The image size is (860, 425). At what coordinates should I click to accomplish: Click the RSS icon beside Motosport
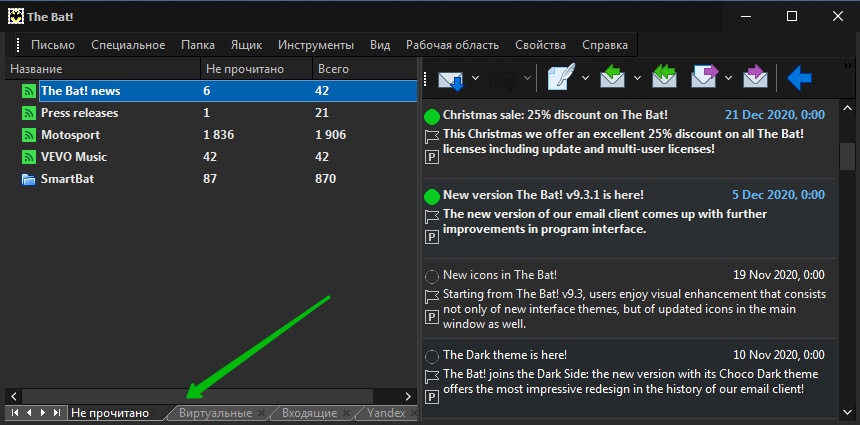tap(29, 135)
